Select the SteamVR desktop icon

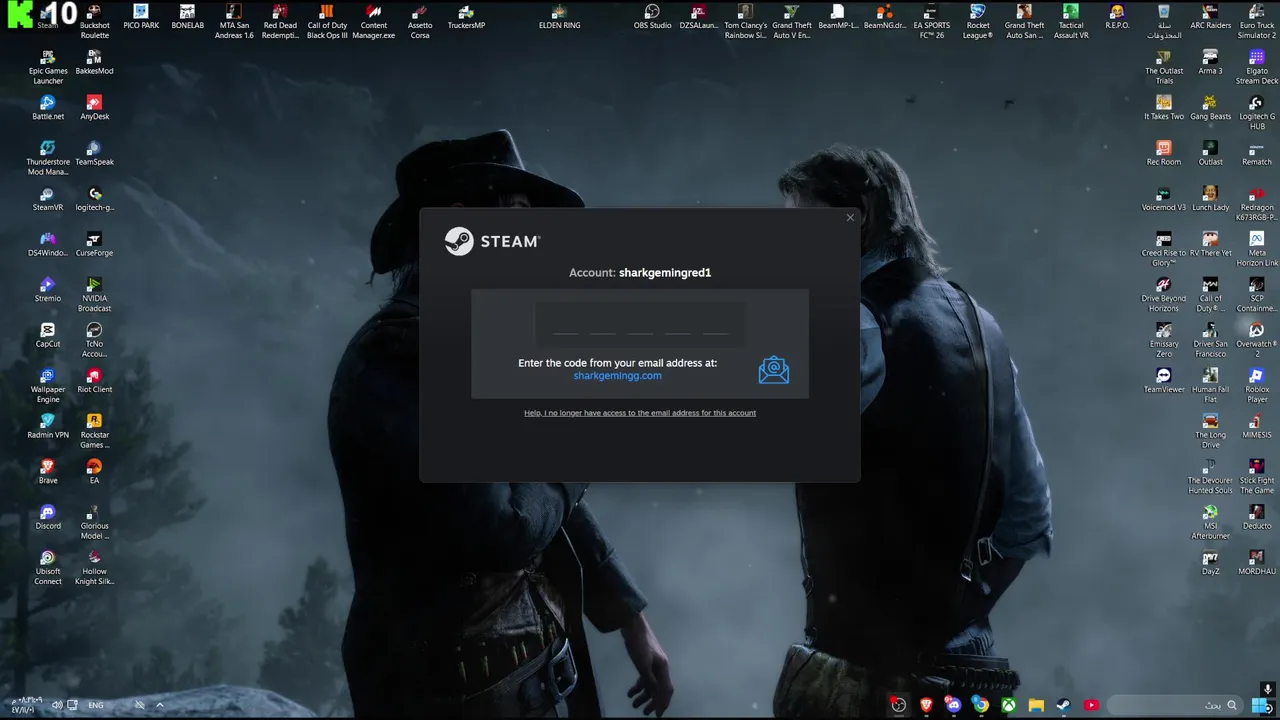click(48, 198)
